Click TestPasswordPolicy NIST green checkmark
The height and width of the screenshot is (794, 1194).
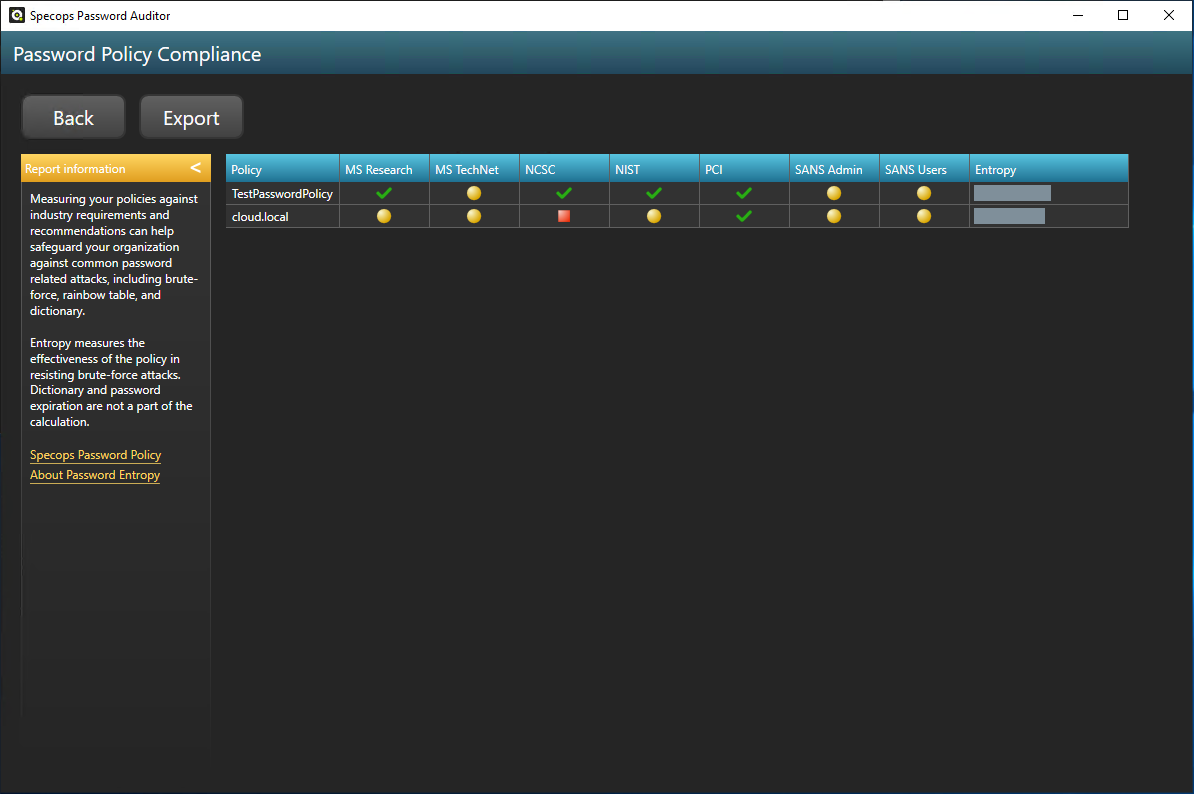[653, 193]
